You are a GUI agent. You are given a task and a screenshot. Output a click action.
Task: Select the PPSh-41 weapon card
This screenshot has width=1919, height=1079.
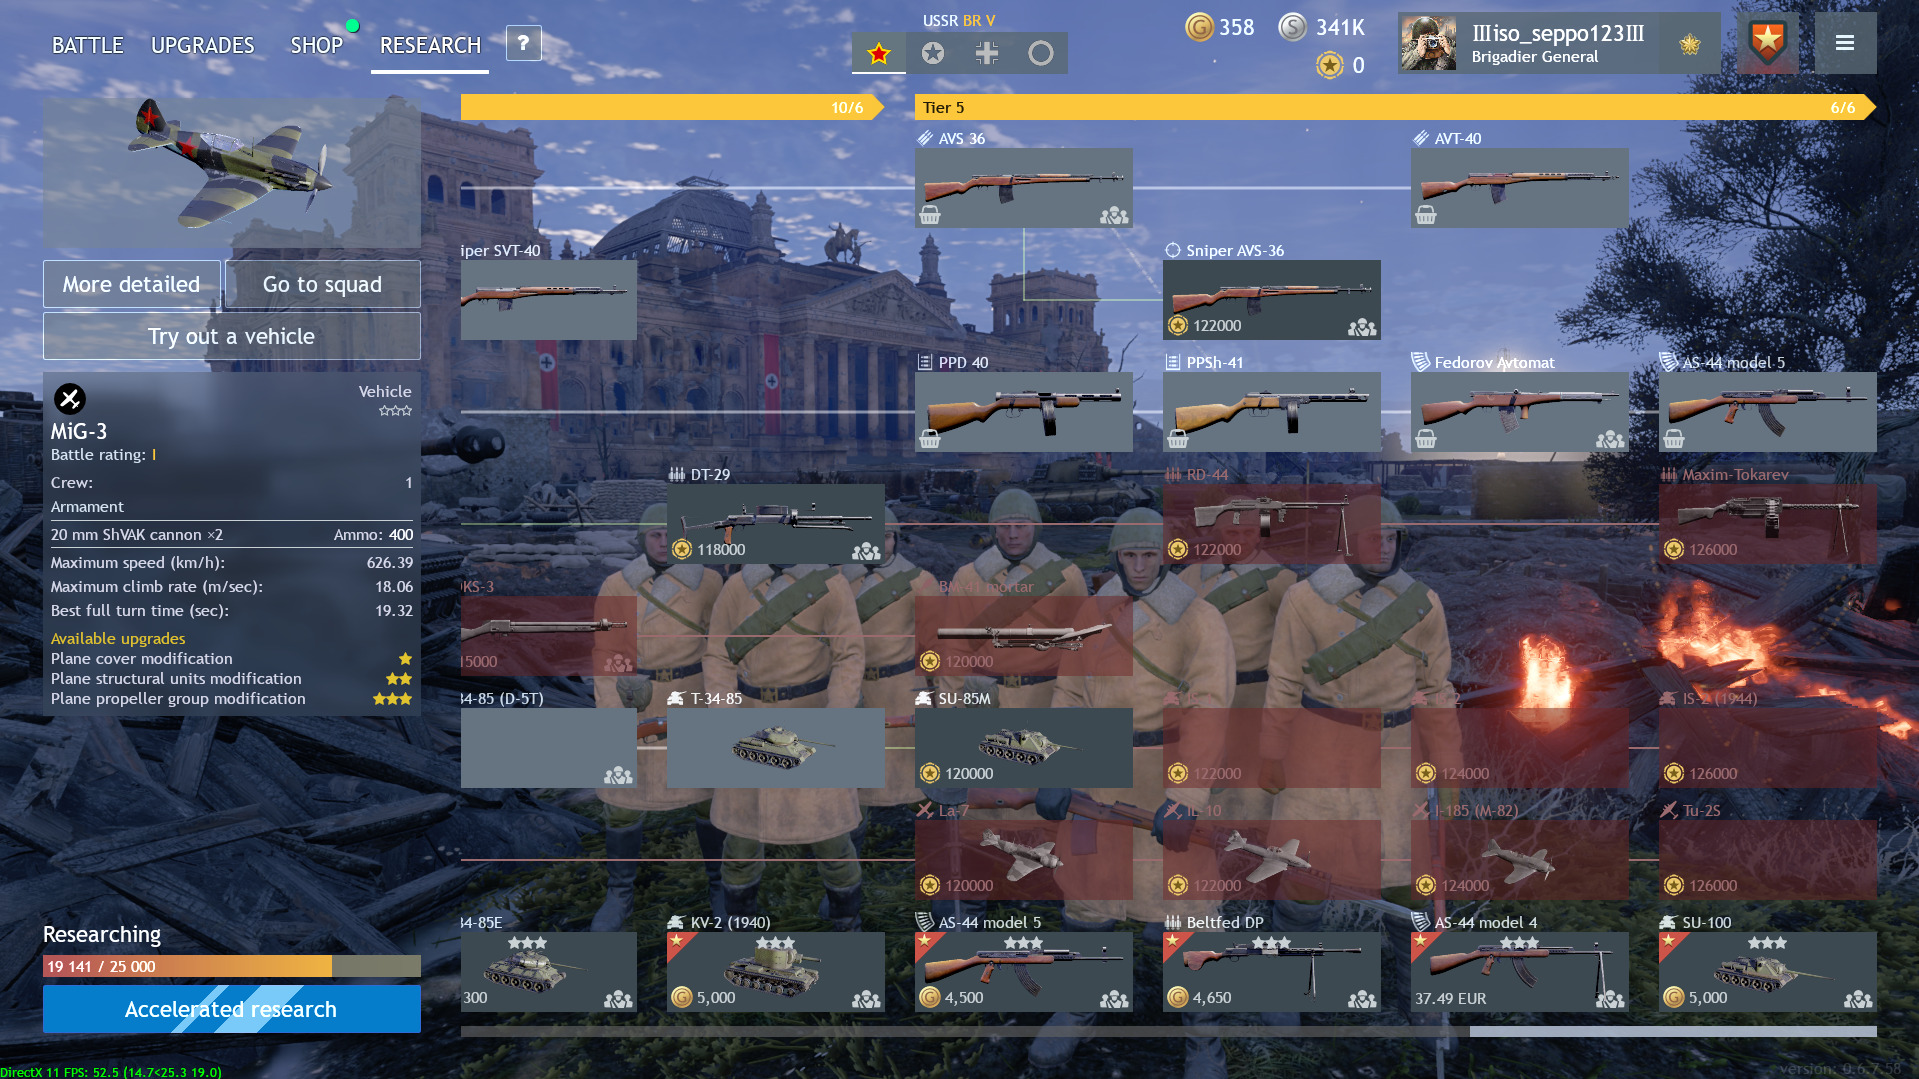(x=1271, y=411)
